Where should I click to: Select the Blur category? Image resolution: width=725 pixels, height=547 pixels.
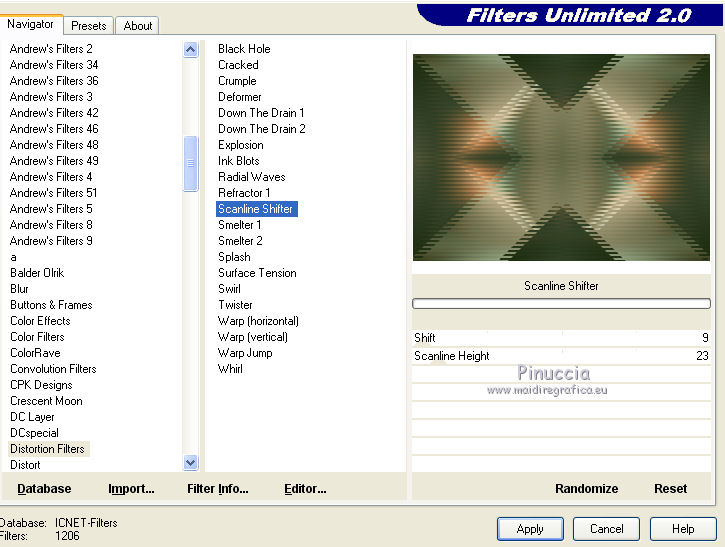click(x=19, y=289)
